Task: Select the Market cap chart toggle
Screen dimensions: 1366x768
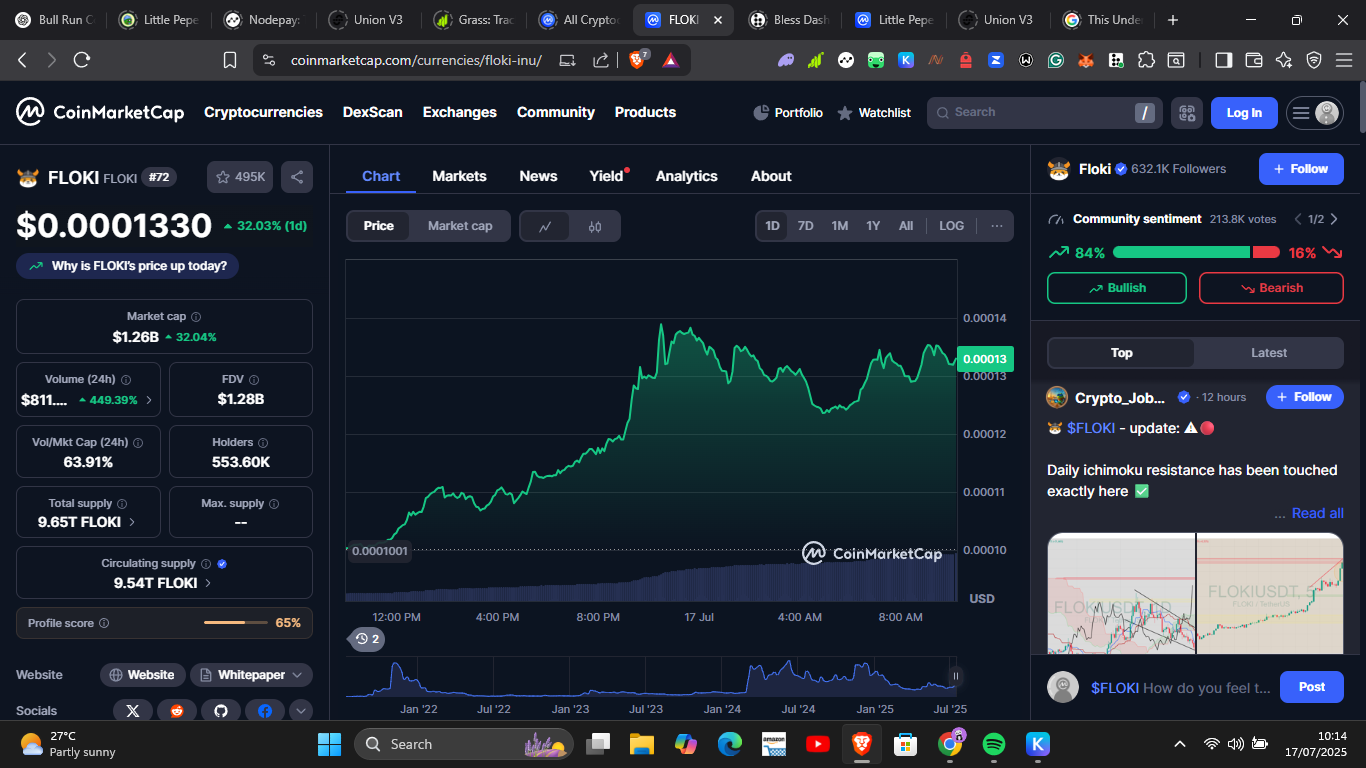Action: click(460, 226)
